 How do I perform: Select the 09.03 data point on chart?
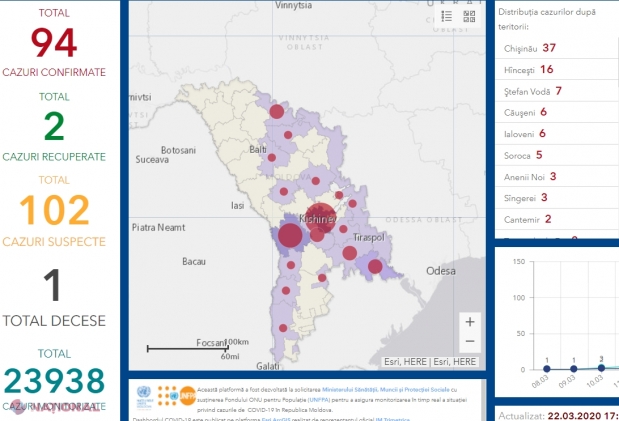coord(574,369)
